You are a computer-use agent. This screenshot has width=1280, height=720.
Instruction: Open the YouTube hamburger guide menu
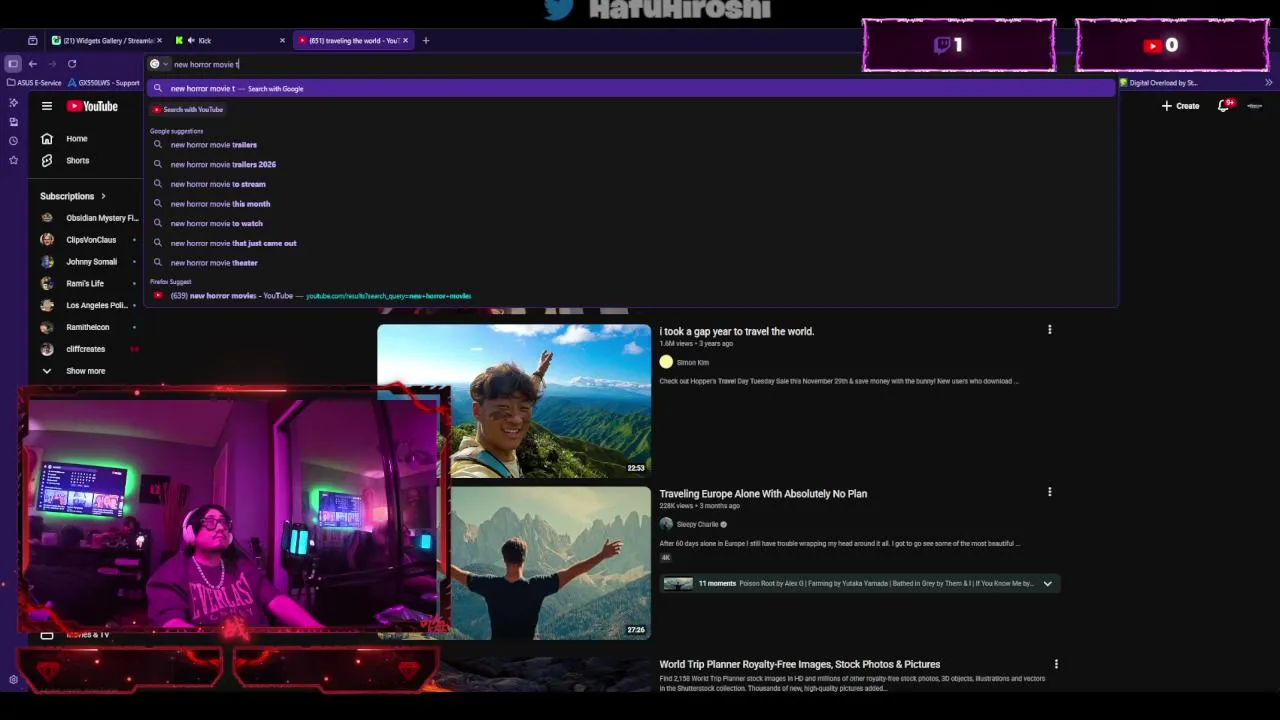(47, 106)
